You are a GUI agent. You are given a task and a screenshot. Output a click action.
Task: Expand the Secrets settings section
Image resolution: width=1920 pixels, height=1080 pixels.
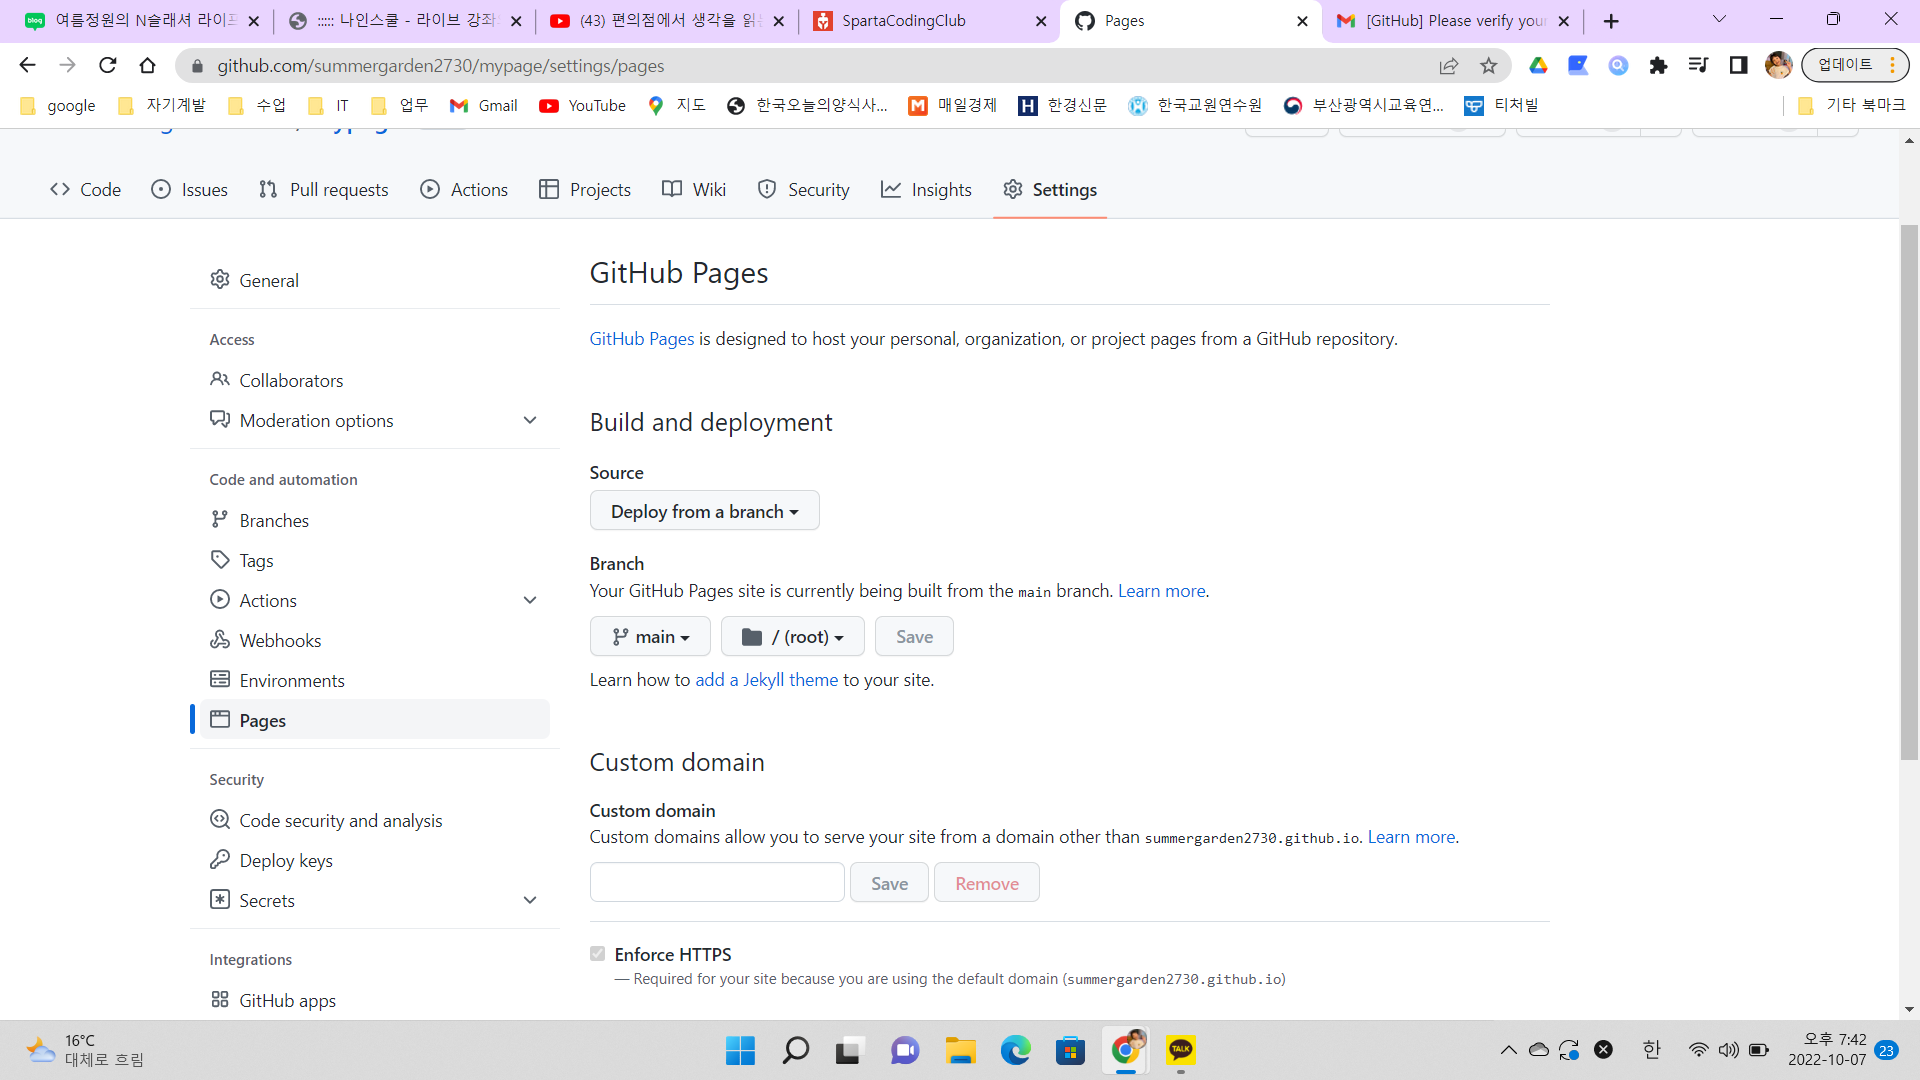tap(530, 901)
